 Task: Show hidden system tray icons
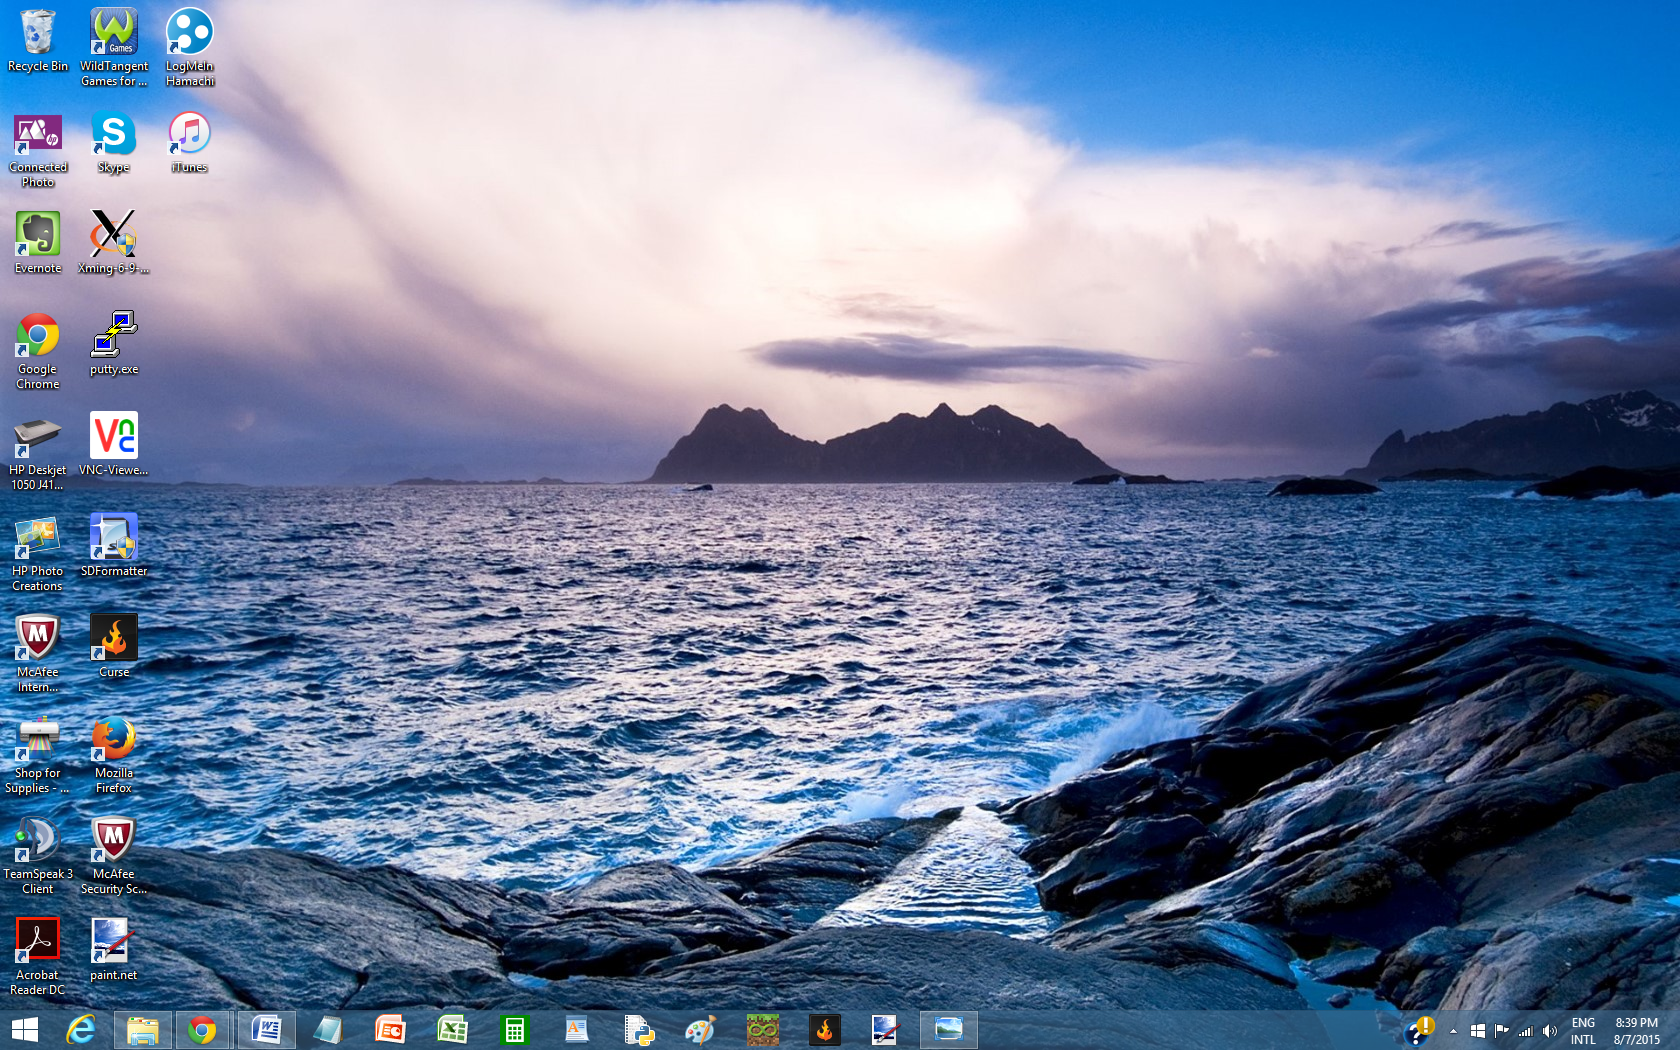coord(1453,1031)
